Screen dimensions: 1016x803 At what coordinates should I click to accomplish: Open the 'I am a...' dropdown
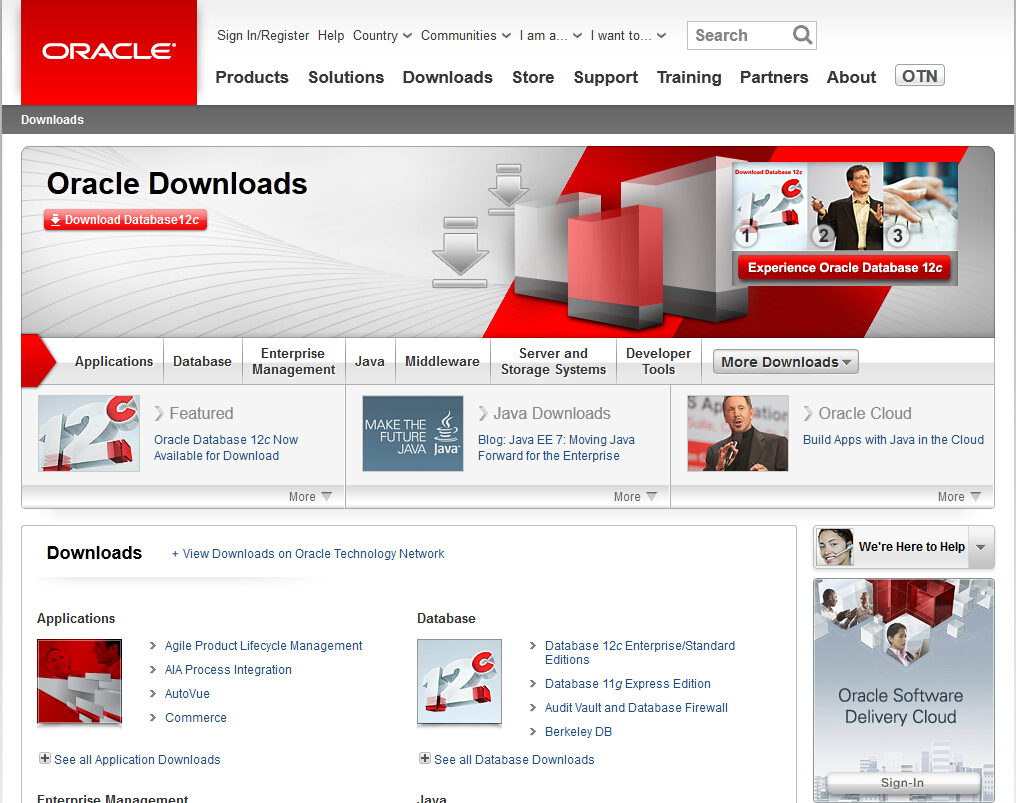coord(551,36)
